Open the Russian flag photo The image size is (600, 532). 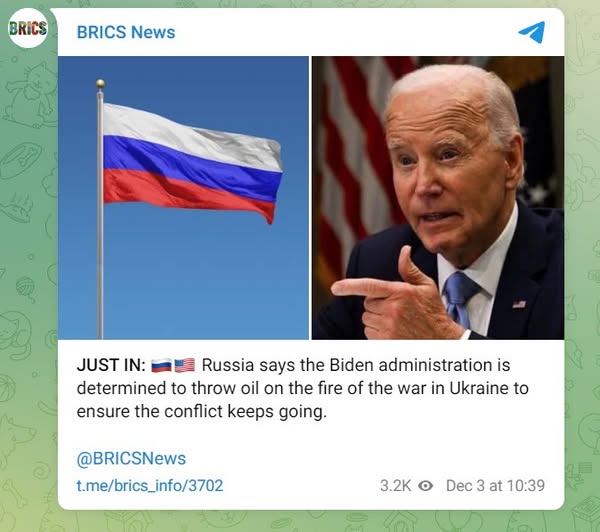(x=183, y=198)
